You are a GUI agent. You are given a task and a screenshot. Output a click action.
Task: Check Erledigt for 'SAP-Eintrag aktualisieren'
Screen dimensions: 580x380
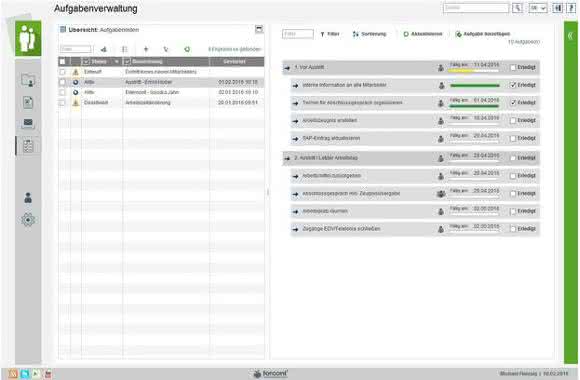click(x=513, y=138)
